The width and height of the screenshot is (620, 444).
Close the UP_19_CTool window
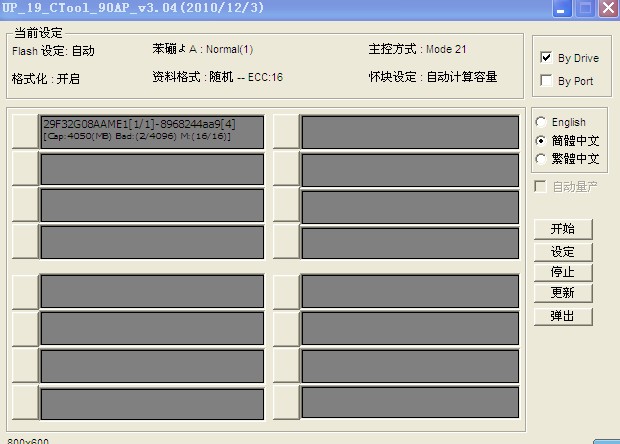(609, 8)
